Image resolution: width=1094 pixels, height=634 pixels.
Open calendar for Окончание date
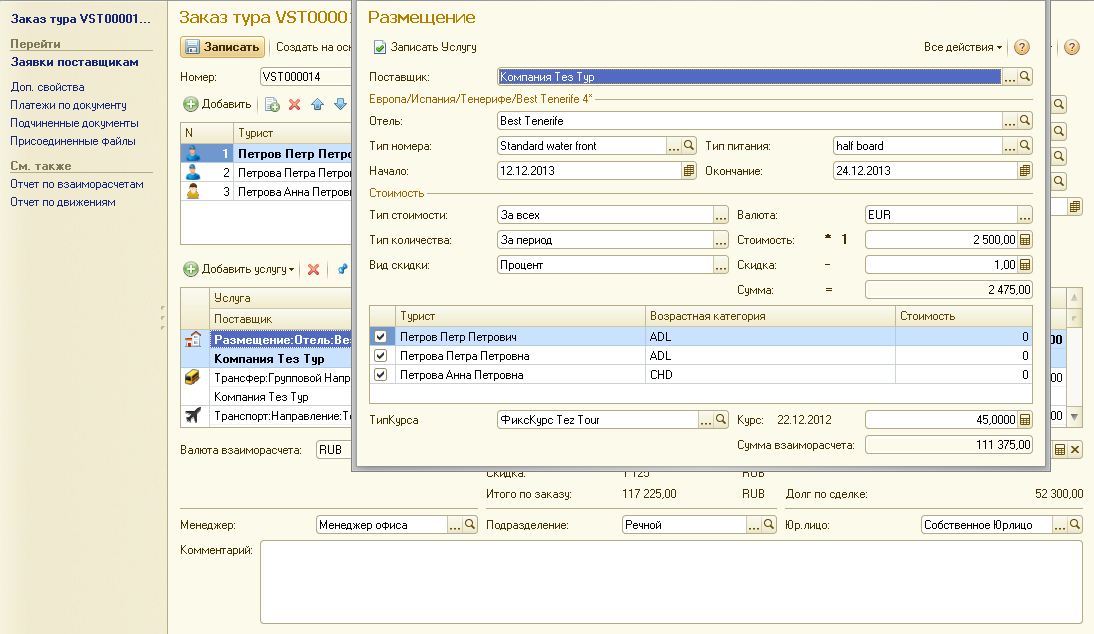(x=1025, y=171)
